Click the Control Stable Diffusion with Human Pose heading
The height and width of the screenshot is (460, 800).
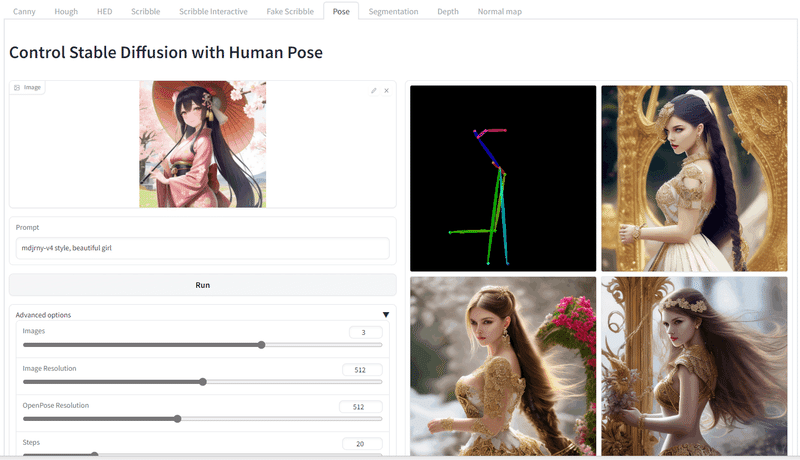click(x=166, y=53)
